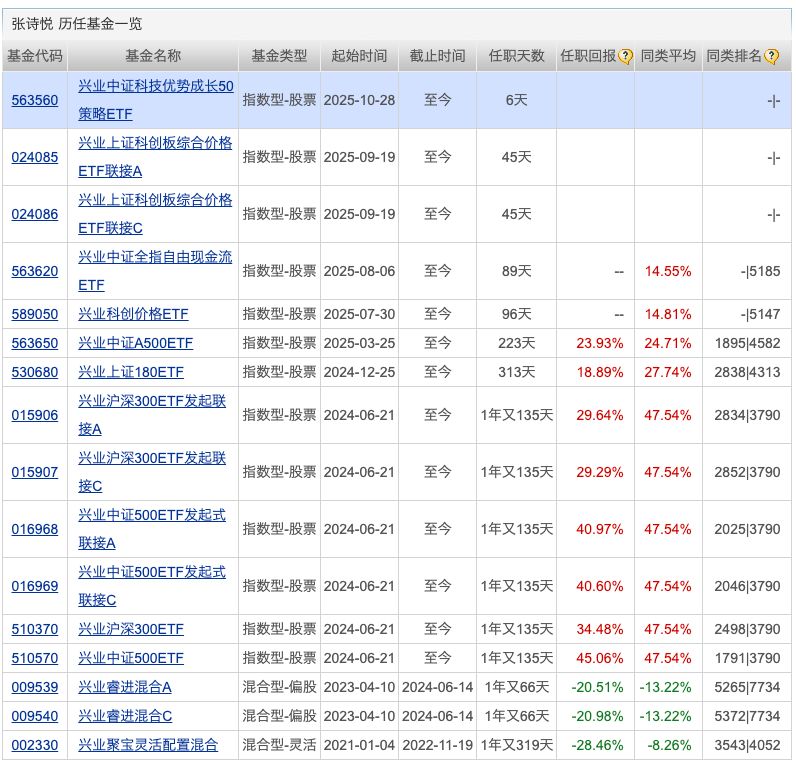This screenshot has height=766, width=796.
Task: Click fund code 016969
Action: pyautogui.click(x=35, y=586)
